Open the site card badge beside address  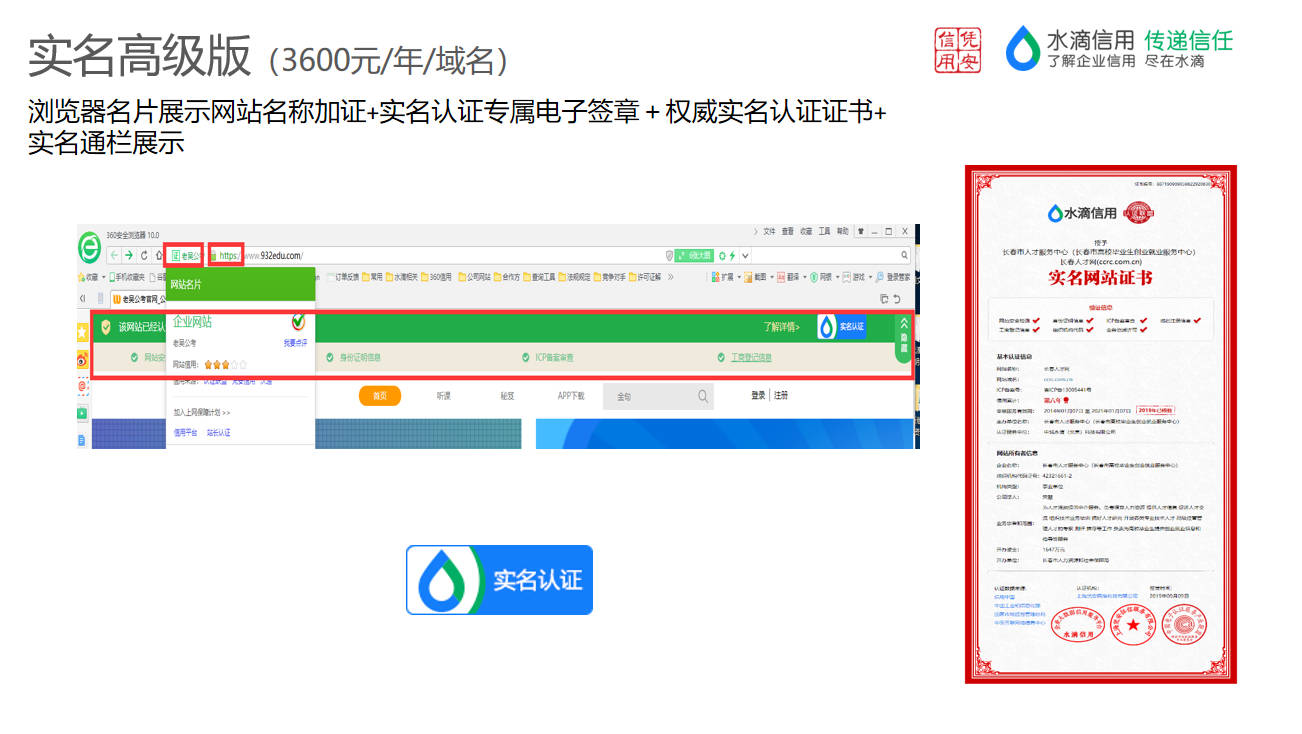coord(183,256)
